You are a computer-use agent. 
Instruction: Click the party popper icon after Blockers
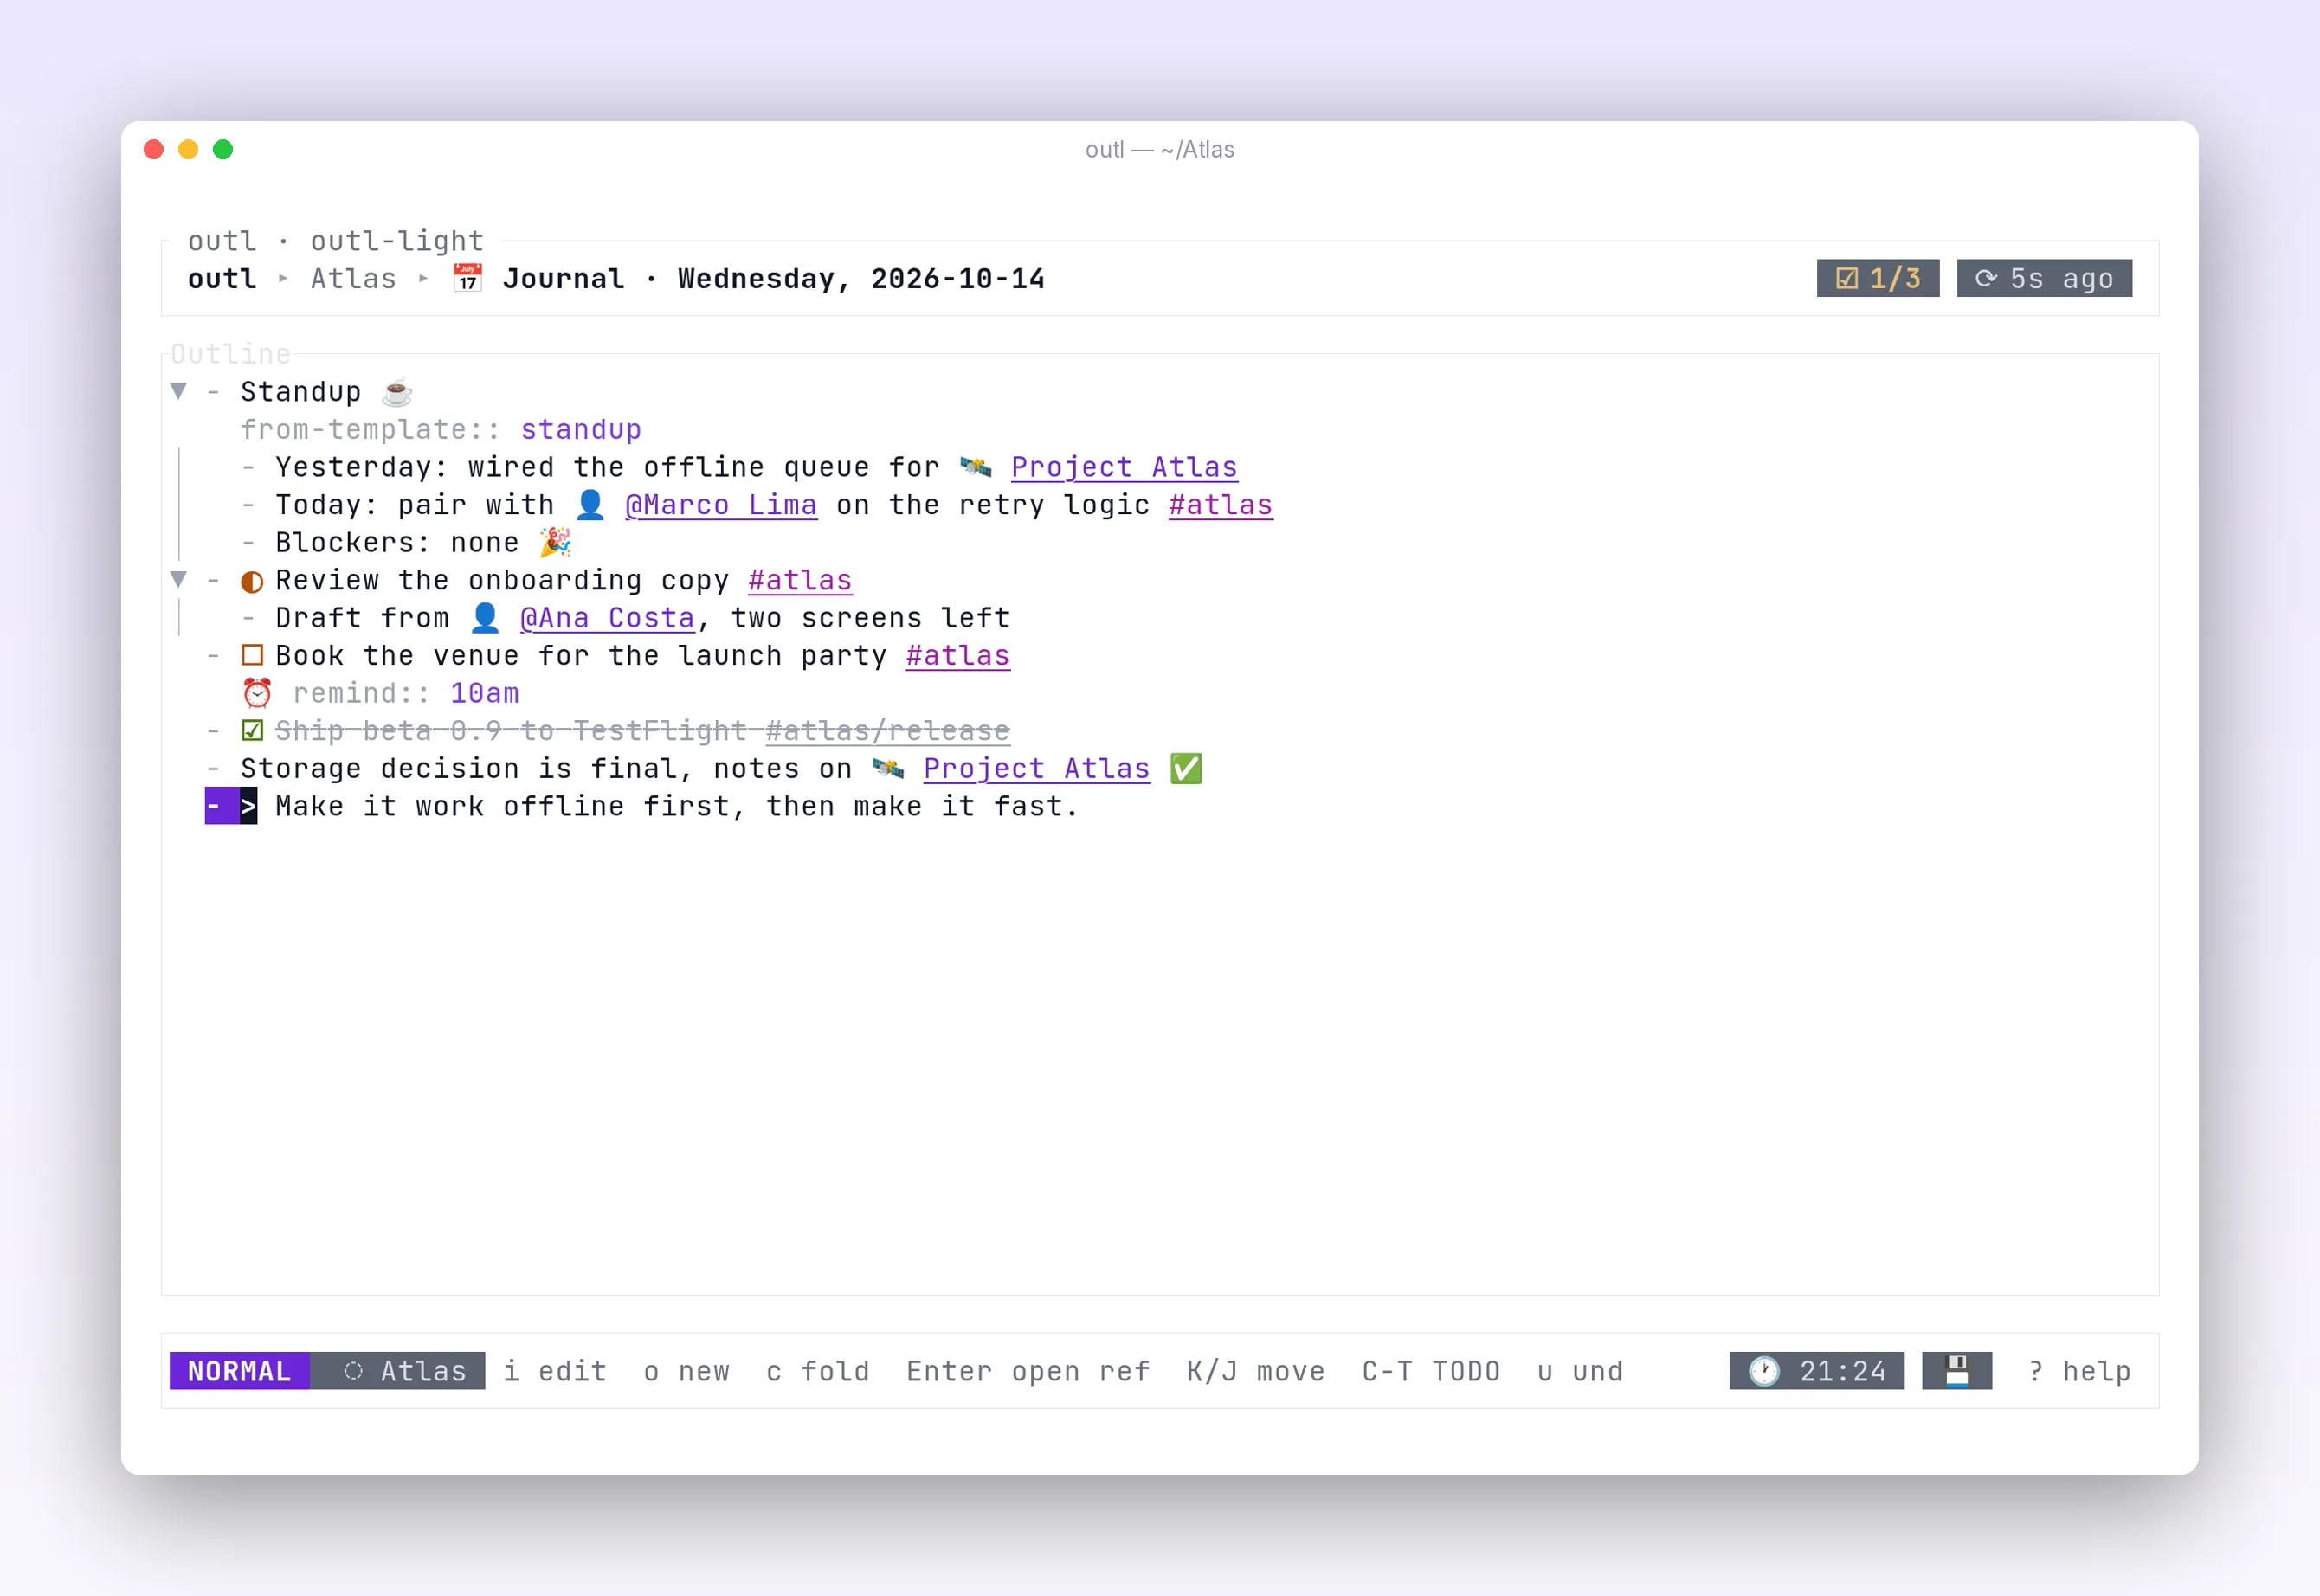[555, 542]
